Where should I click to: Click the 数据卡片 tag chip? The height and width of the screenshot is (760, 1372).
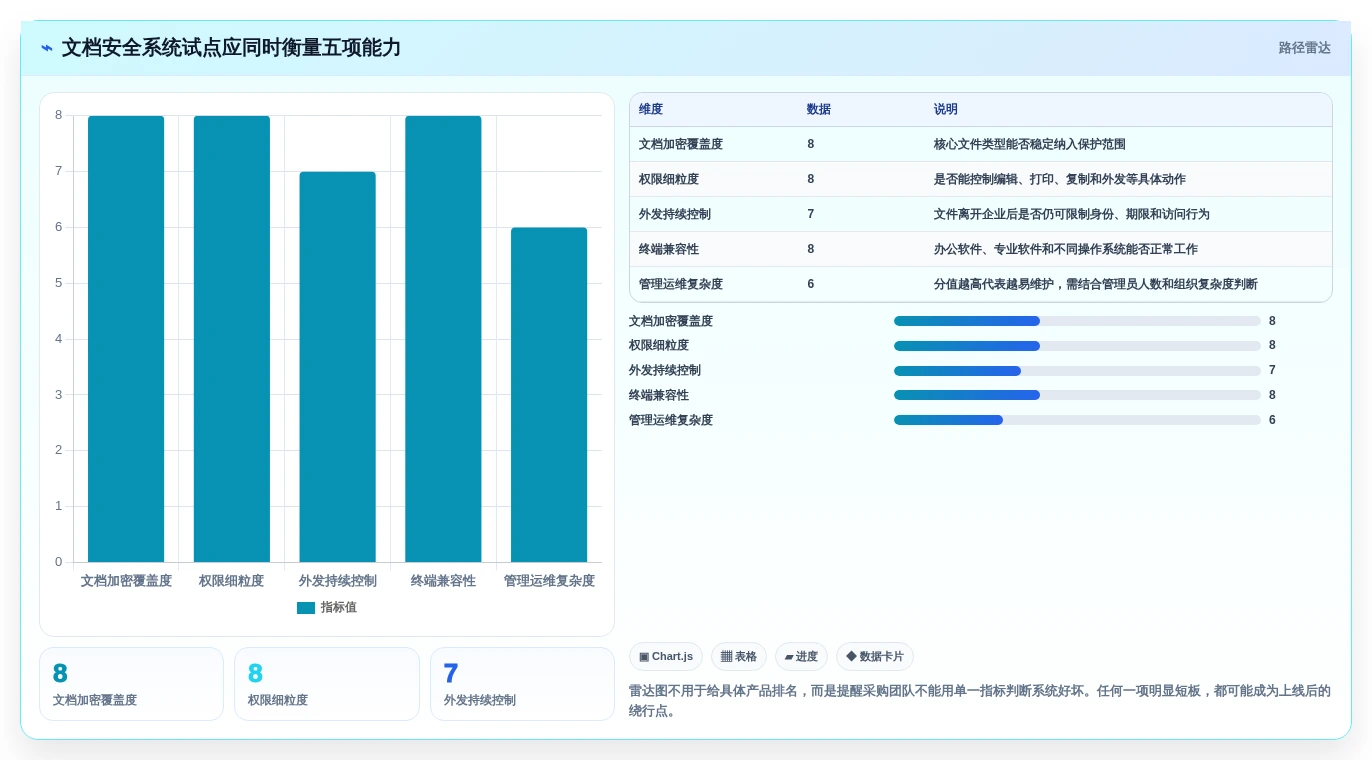tap(875, 657)
